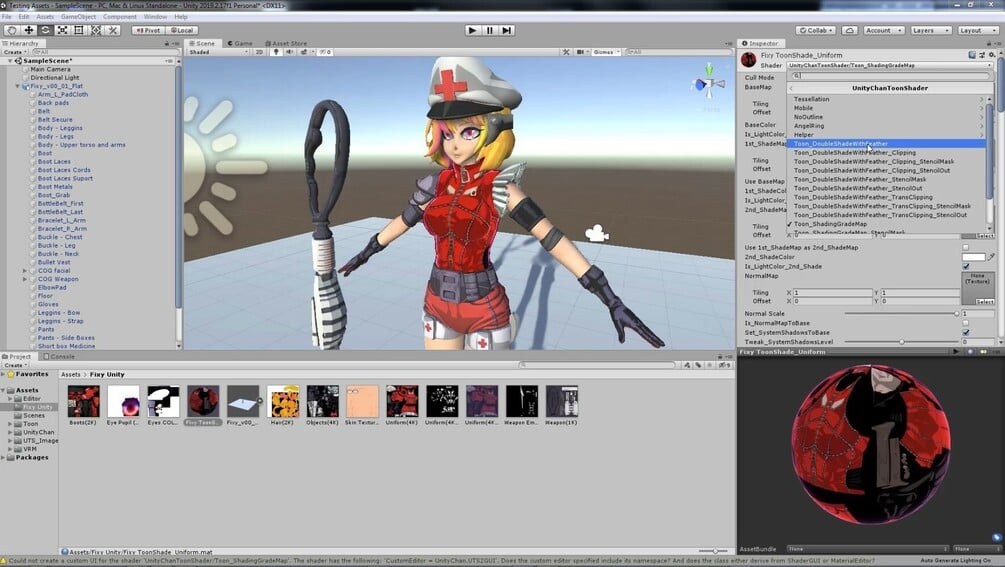Pause the game
The width and height of the screenshot is (1005, 567).
(x=490, y=30)
